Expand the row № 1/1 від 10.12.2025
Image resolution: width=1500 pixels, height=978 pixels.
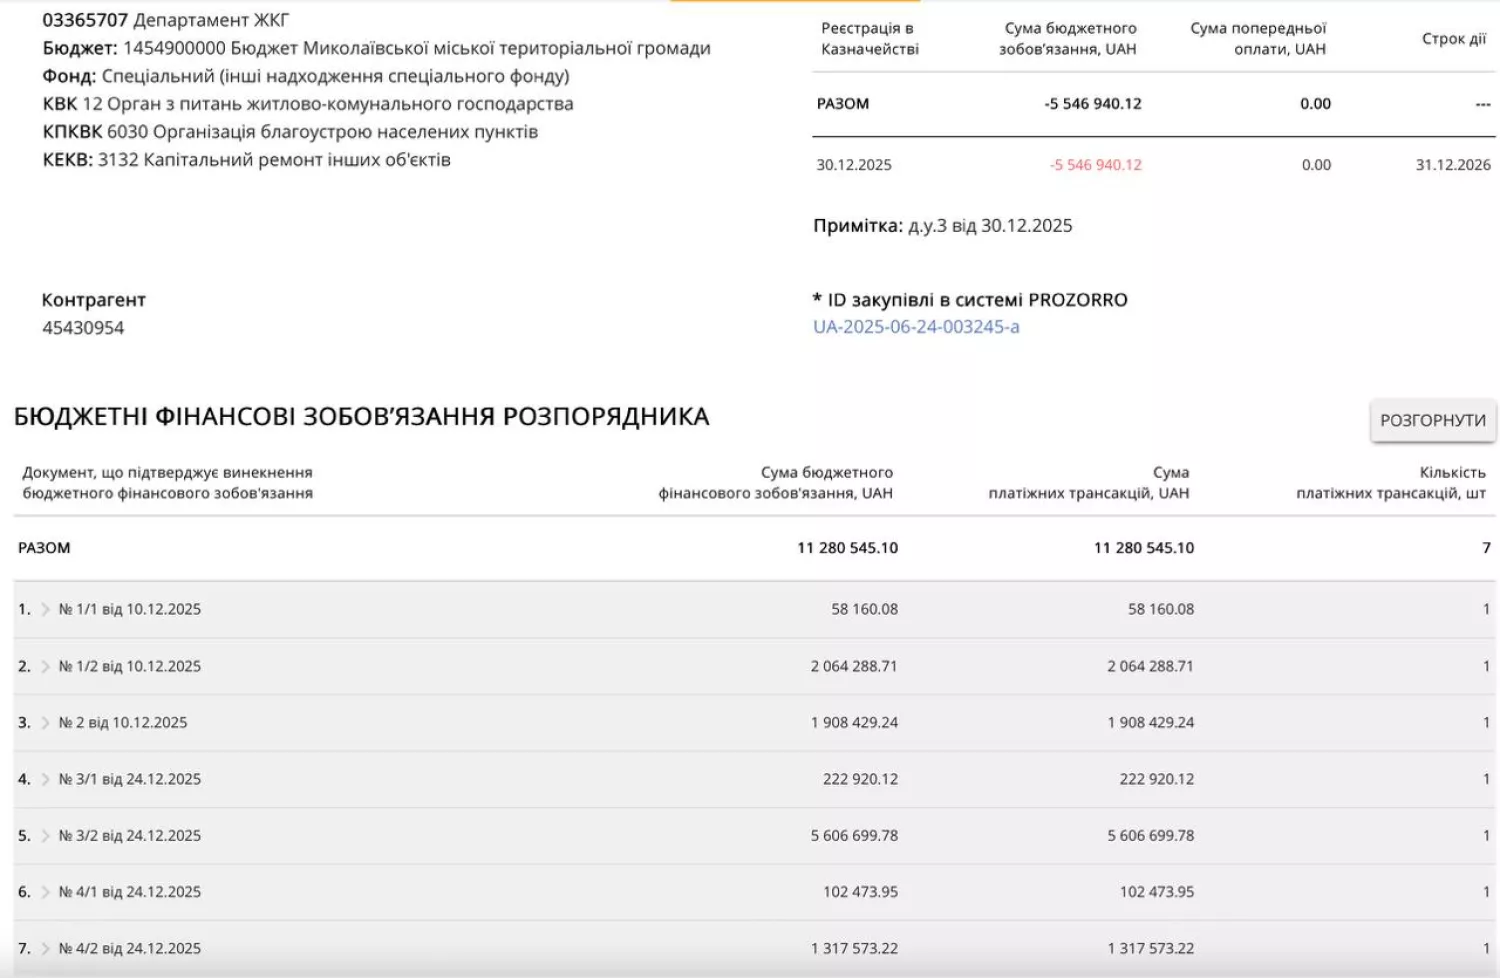pos(45,608)
